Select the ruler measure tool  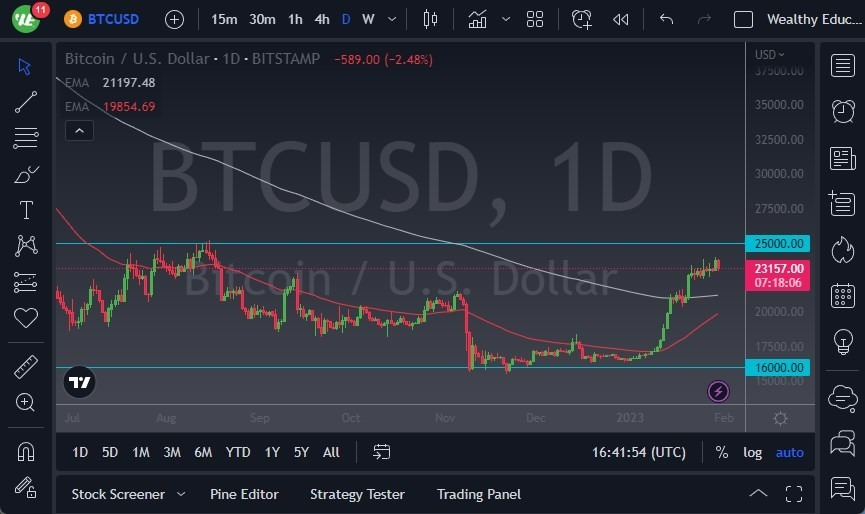(26, 367)
